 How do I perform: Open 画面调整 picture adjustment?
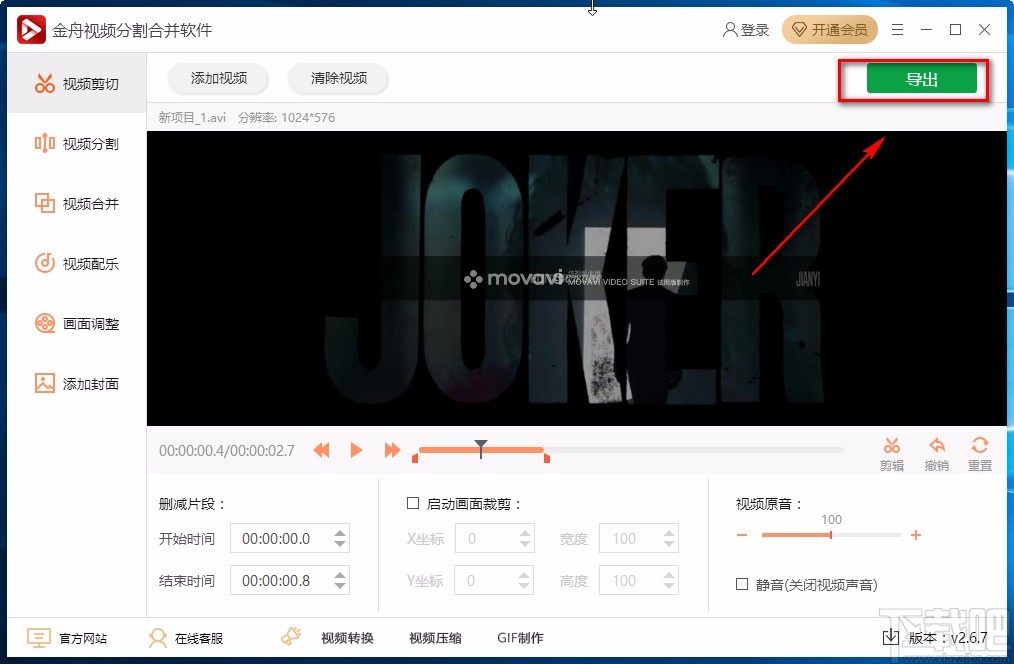[77, 323]
